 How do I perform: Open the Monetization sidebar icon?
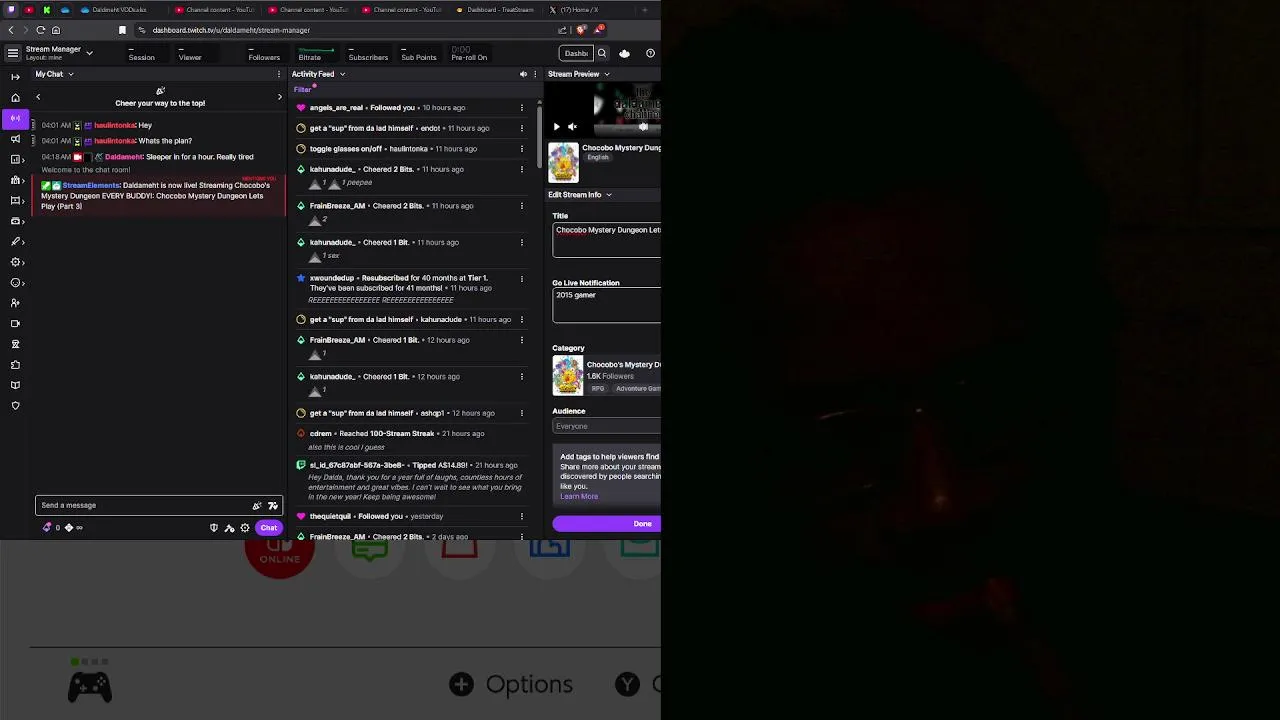click(x=15, y=221)
